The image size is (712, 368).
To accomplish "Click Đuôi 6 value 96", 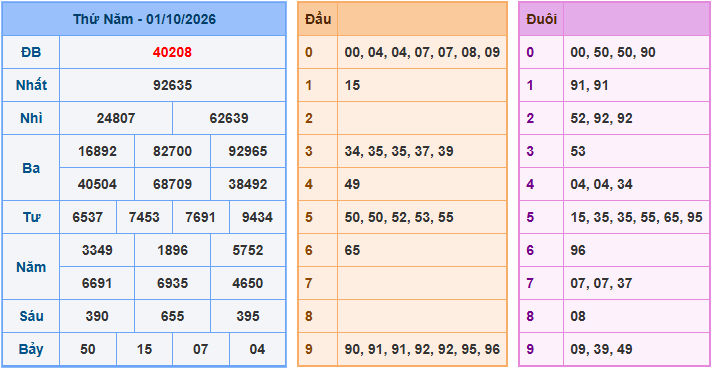I will tap(578, 250).
